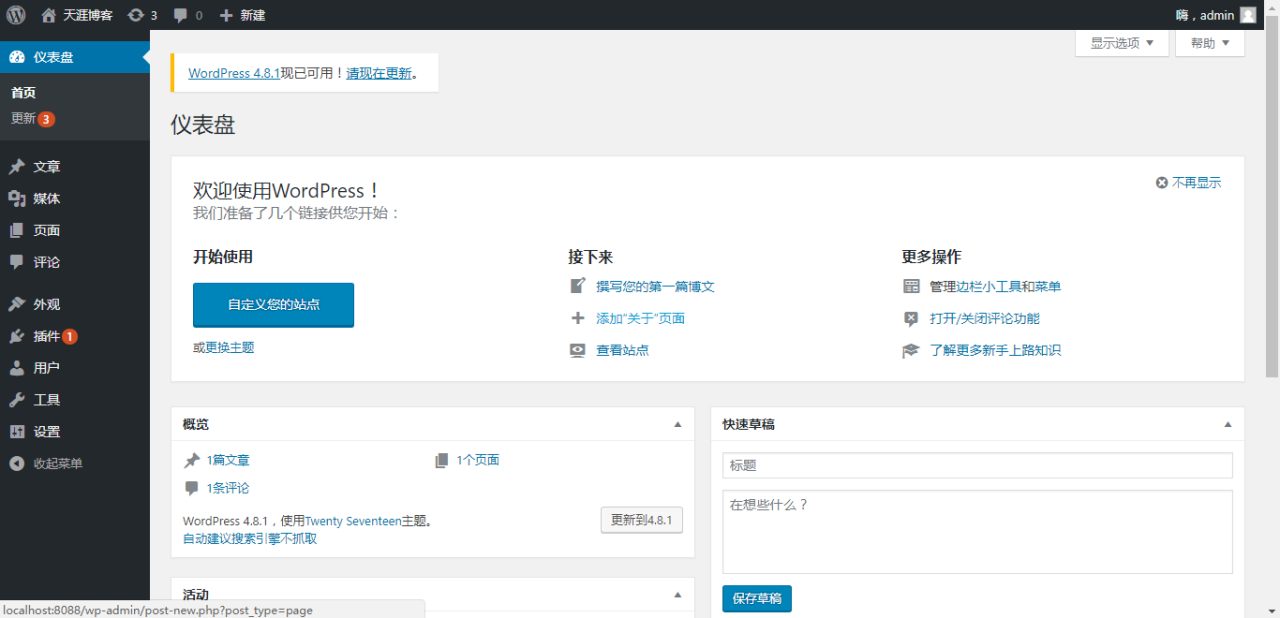Collapse the 快速草稿 panel arrow
This screenshot has width=1280, height=618.
pos(1227,424)
